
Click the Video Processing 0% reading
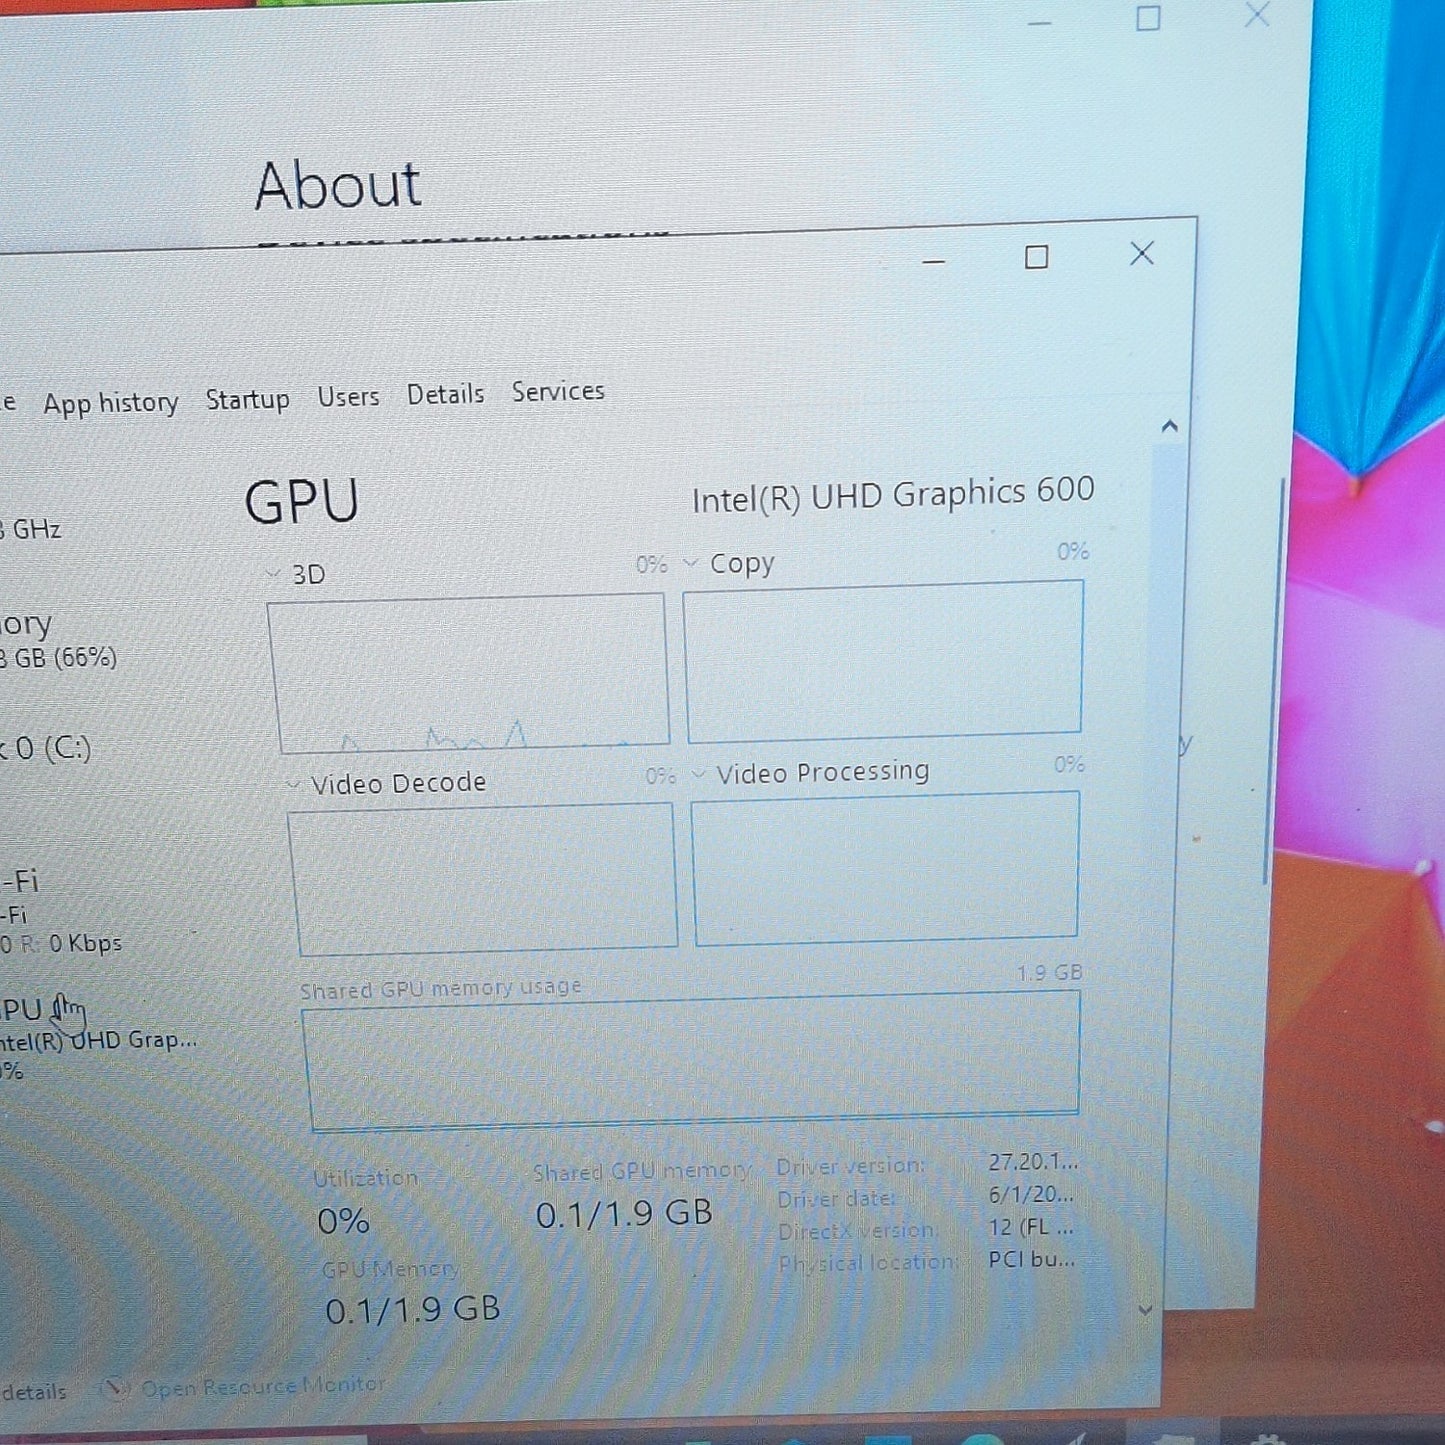(x=1069, y=764)
